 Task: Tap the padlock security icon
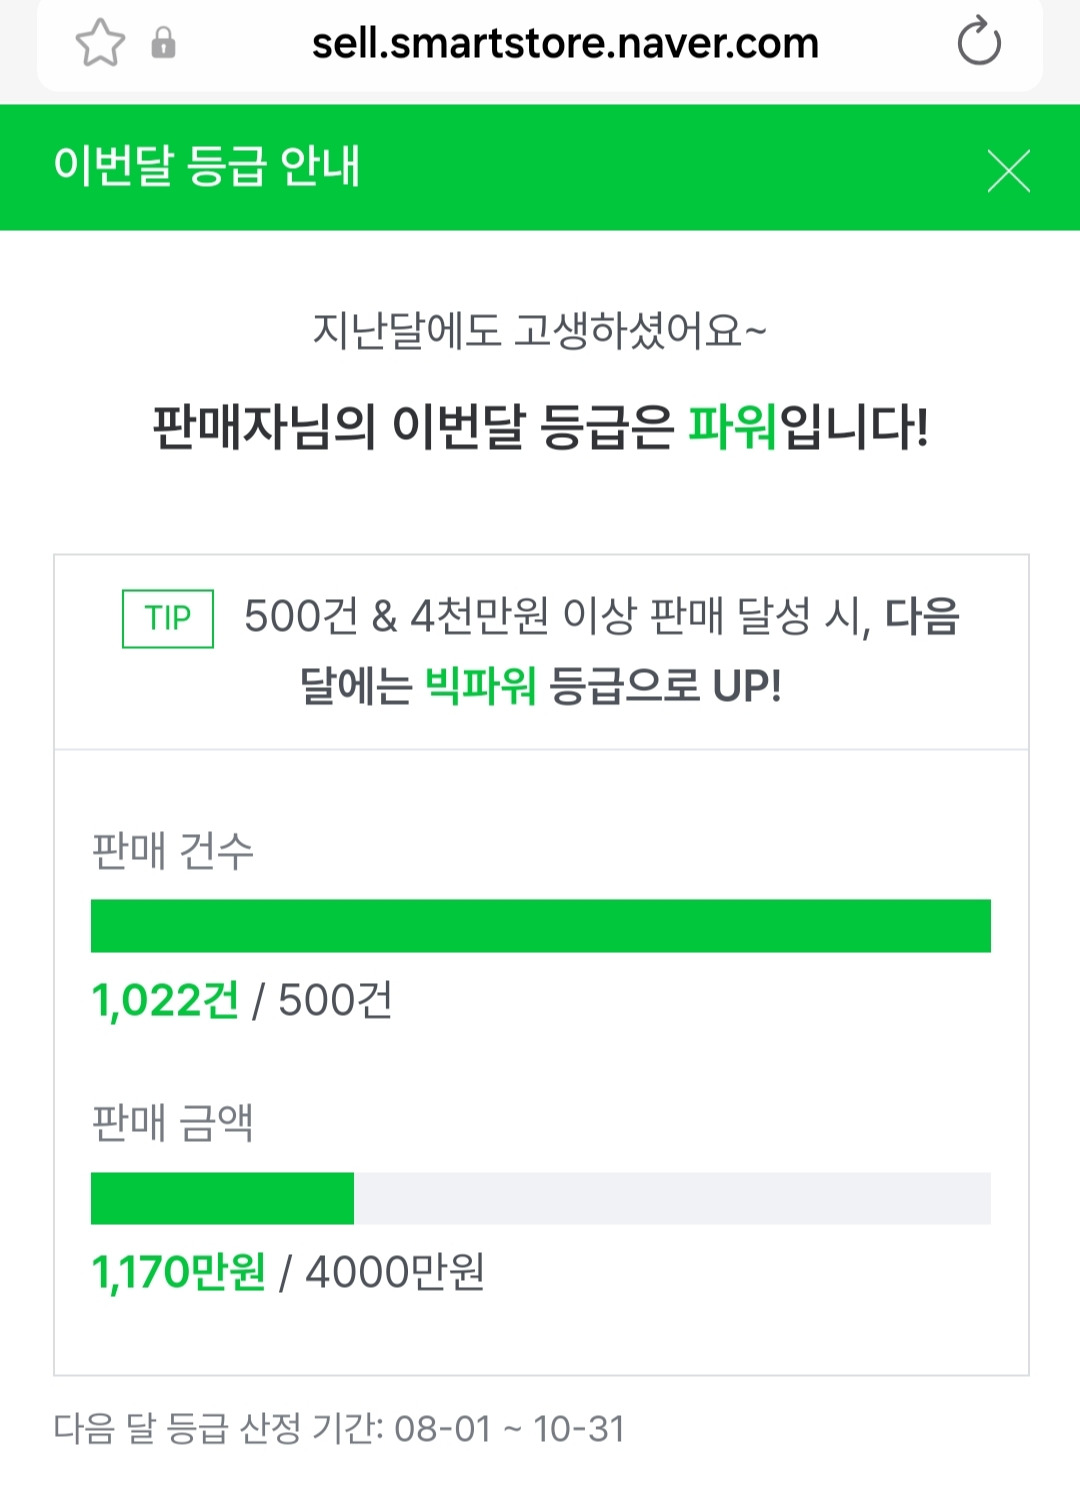click(x=163, y=43)
